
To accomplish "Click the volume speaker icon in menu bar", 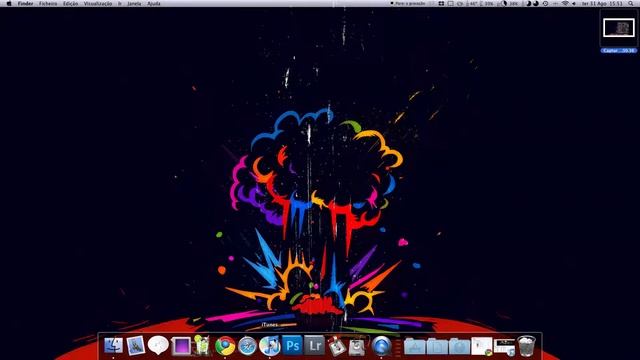I will (574, 3).
